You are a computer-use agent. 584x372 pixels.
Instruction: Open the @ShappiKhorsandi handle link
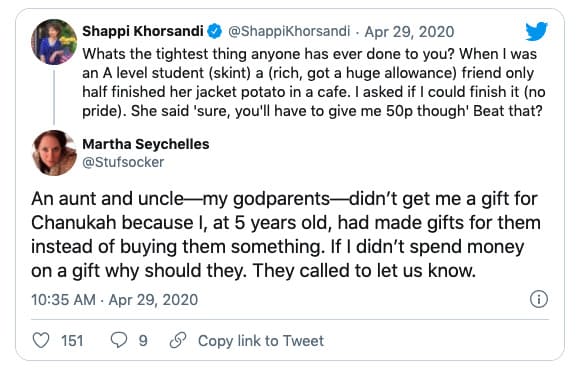[289, 31]
